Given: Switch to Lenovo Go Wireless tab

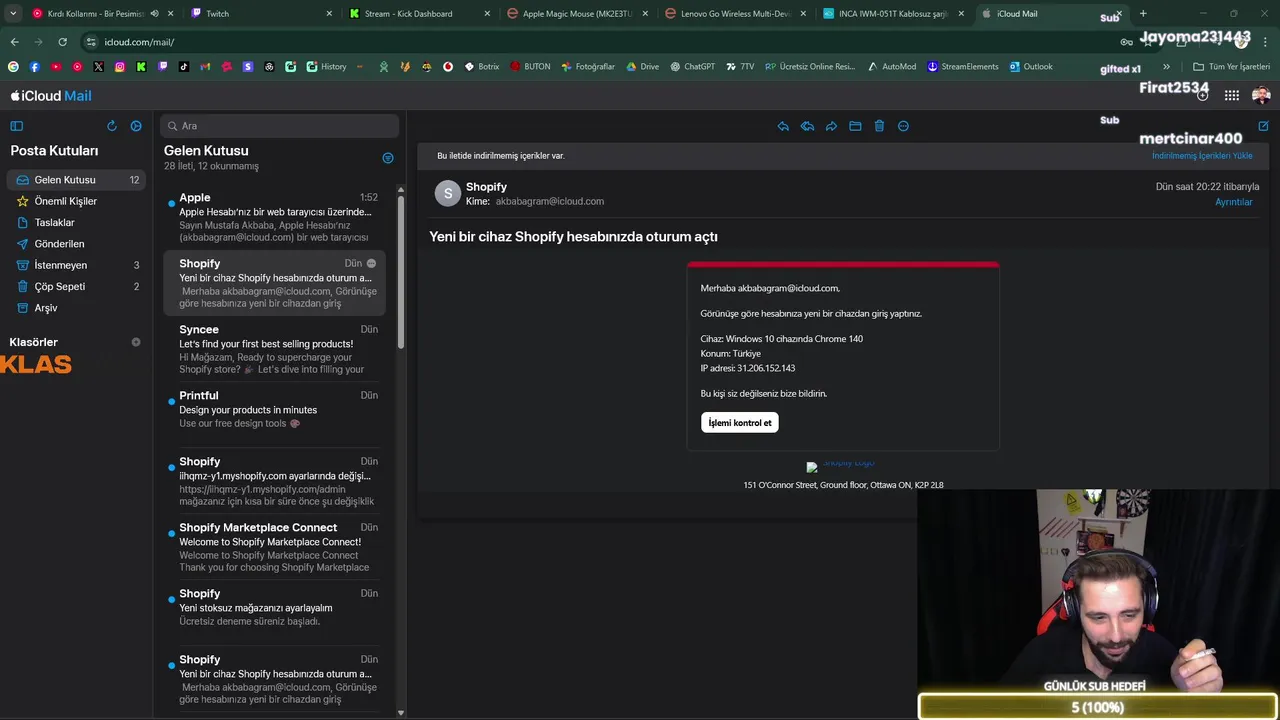Looking at the screenshot, I should [x=736, y=14].
